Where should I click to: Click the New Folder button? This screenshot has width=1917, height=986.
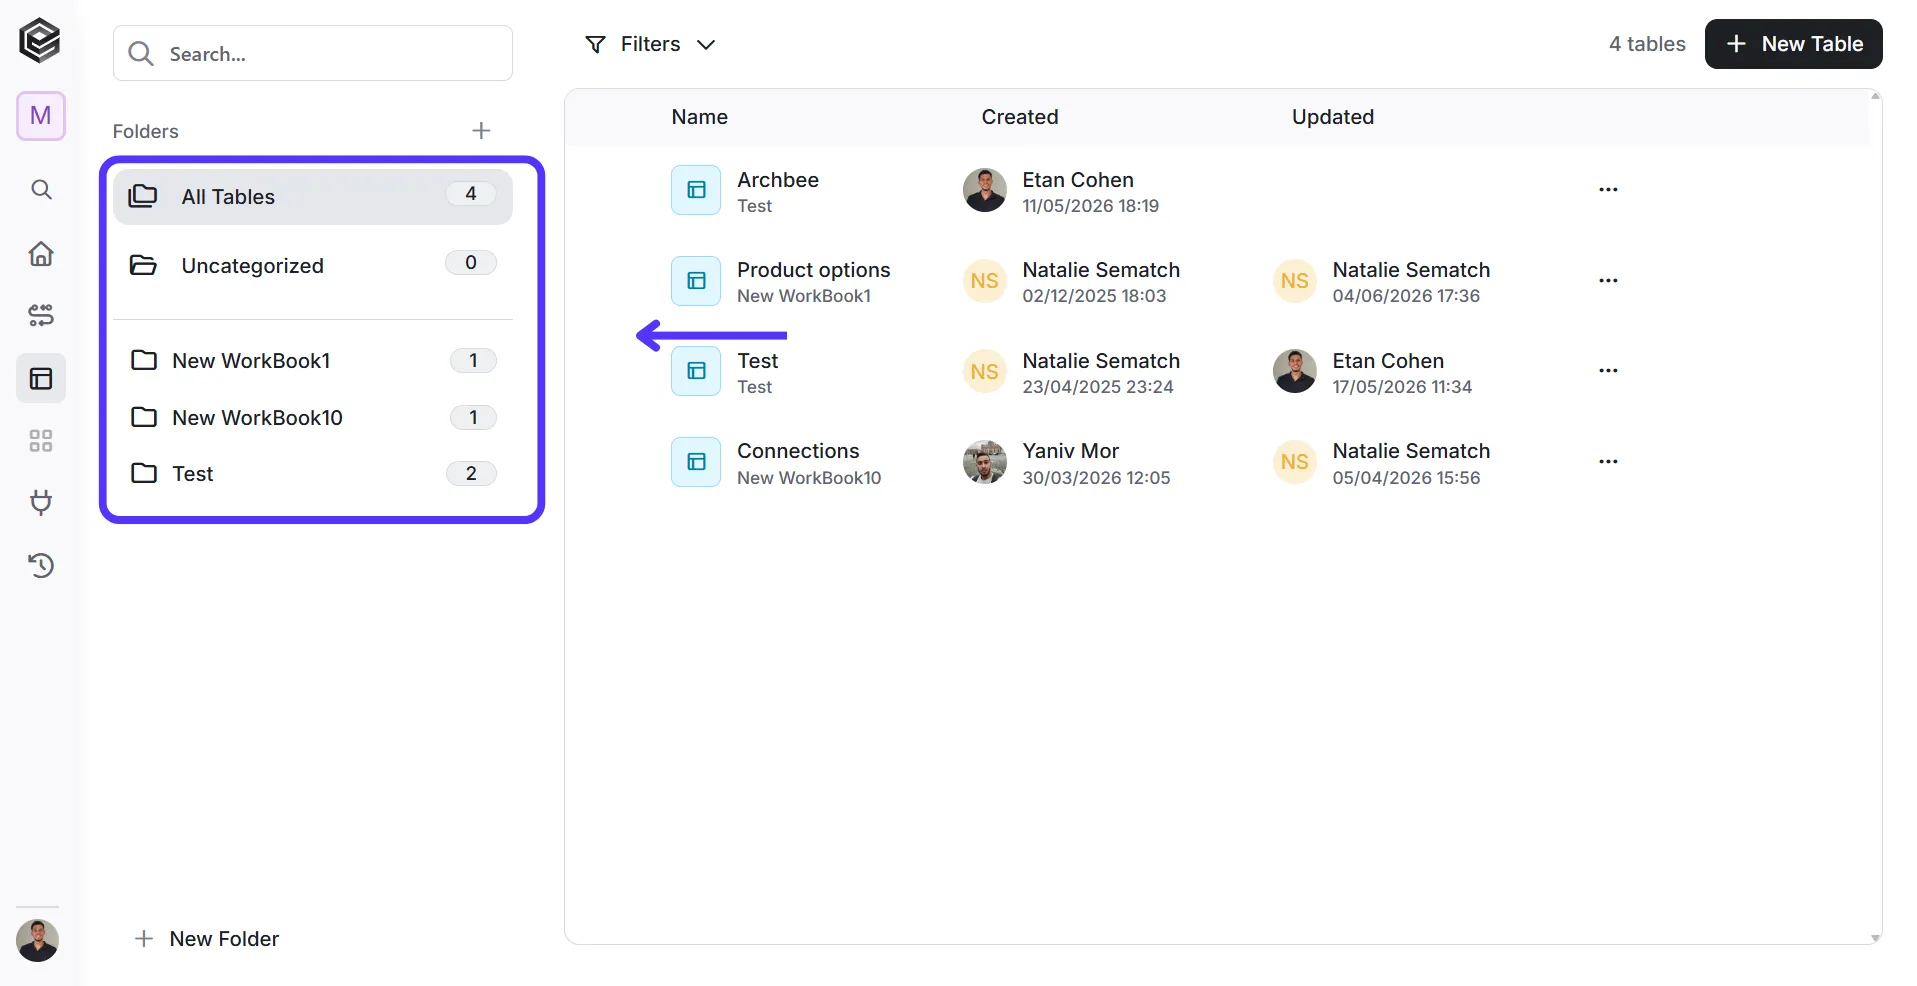[207, 939]
